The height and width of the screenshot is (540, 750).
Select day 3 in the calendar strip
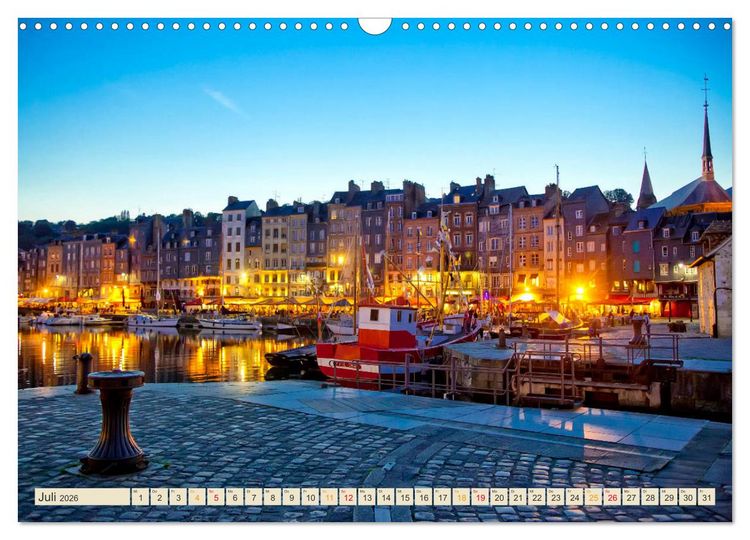178,496
